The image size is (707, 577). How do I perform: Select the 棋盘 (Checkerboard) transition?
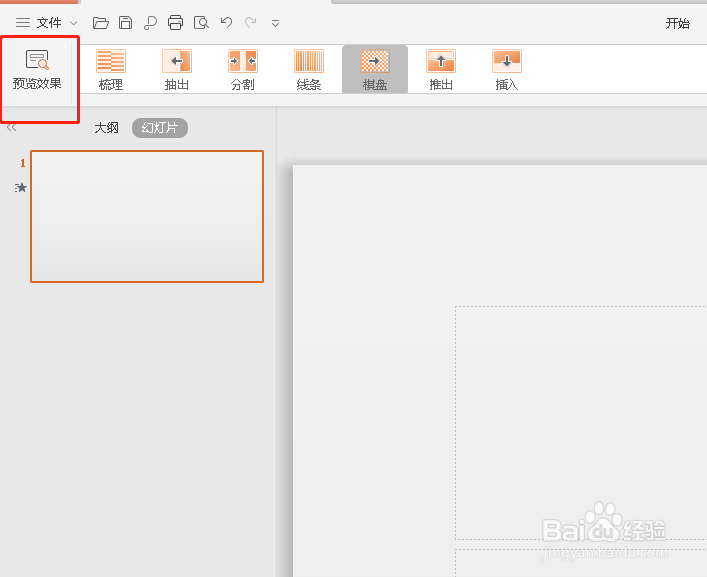click(x=375, y=69)
